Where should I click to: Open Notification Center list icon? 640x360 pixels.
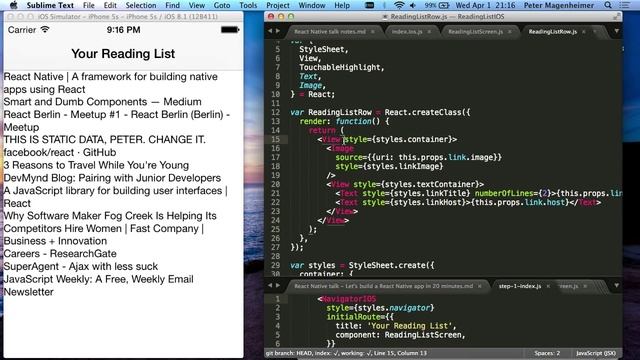point(624,5)
